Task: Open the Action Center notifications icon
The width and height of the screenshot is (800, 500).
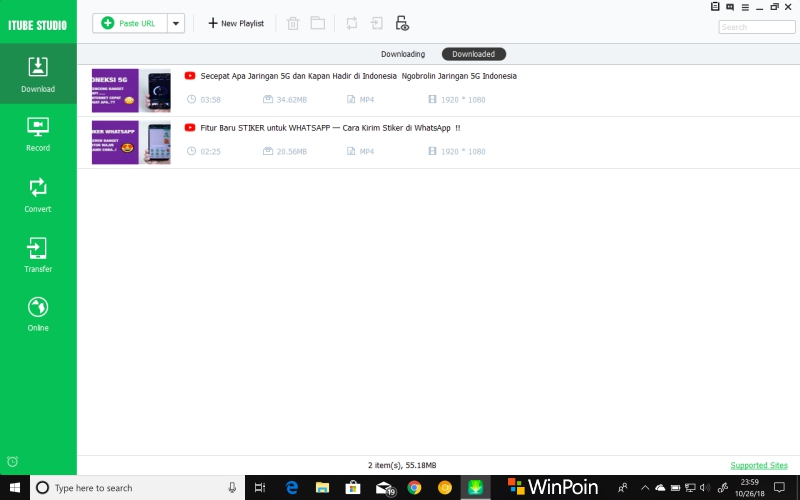Action: 779,488
